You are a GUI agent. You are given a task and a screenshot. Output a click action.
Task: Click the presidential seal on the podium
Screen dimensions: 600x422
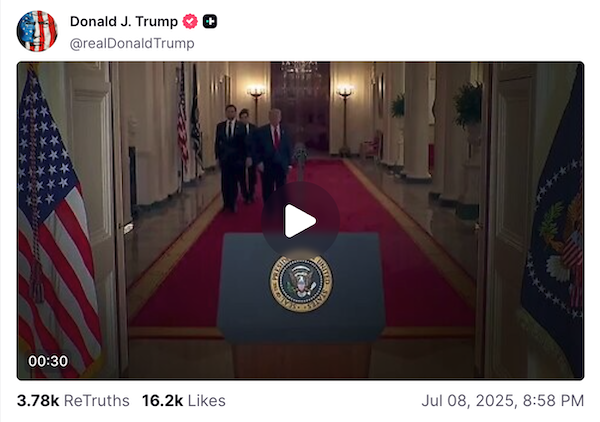pos(301,283)
